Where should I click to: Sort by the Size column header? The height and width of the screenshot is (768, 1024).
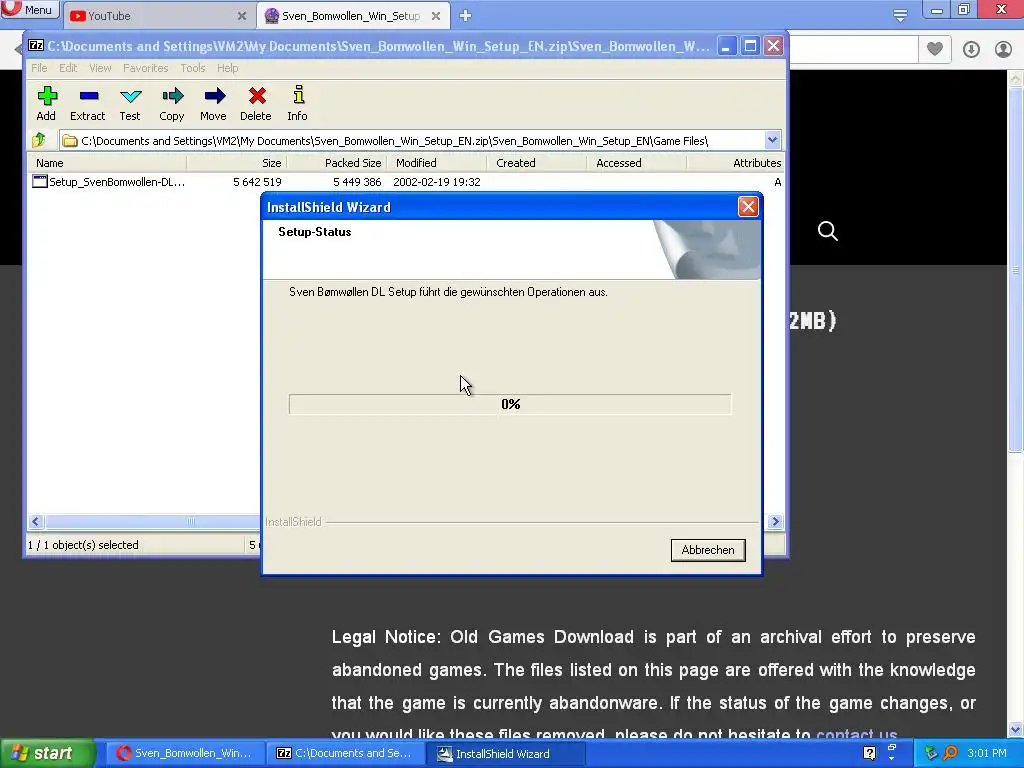(236, 163)
